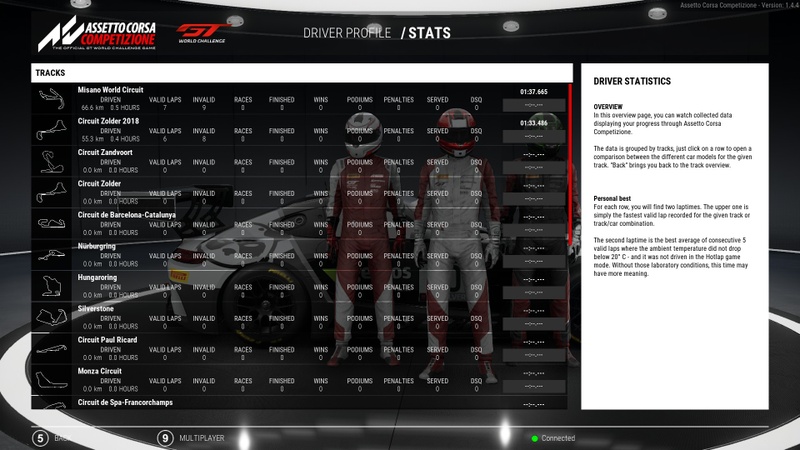Click Misano driven distance 66.6 km
The width and height of the screenshot is (800, 450).
click(92, 108)
